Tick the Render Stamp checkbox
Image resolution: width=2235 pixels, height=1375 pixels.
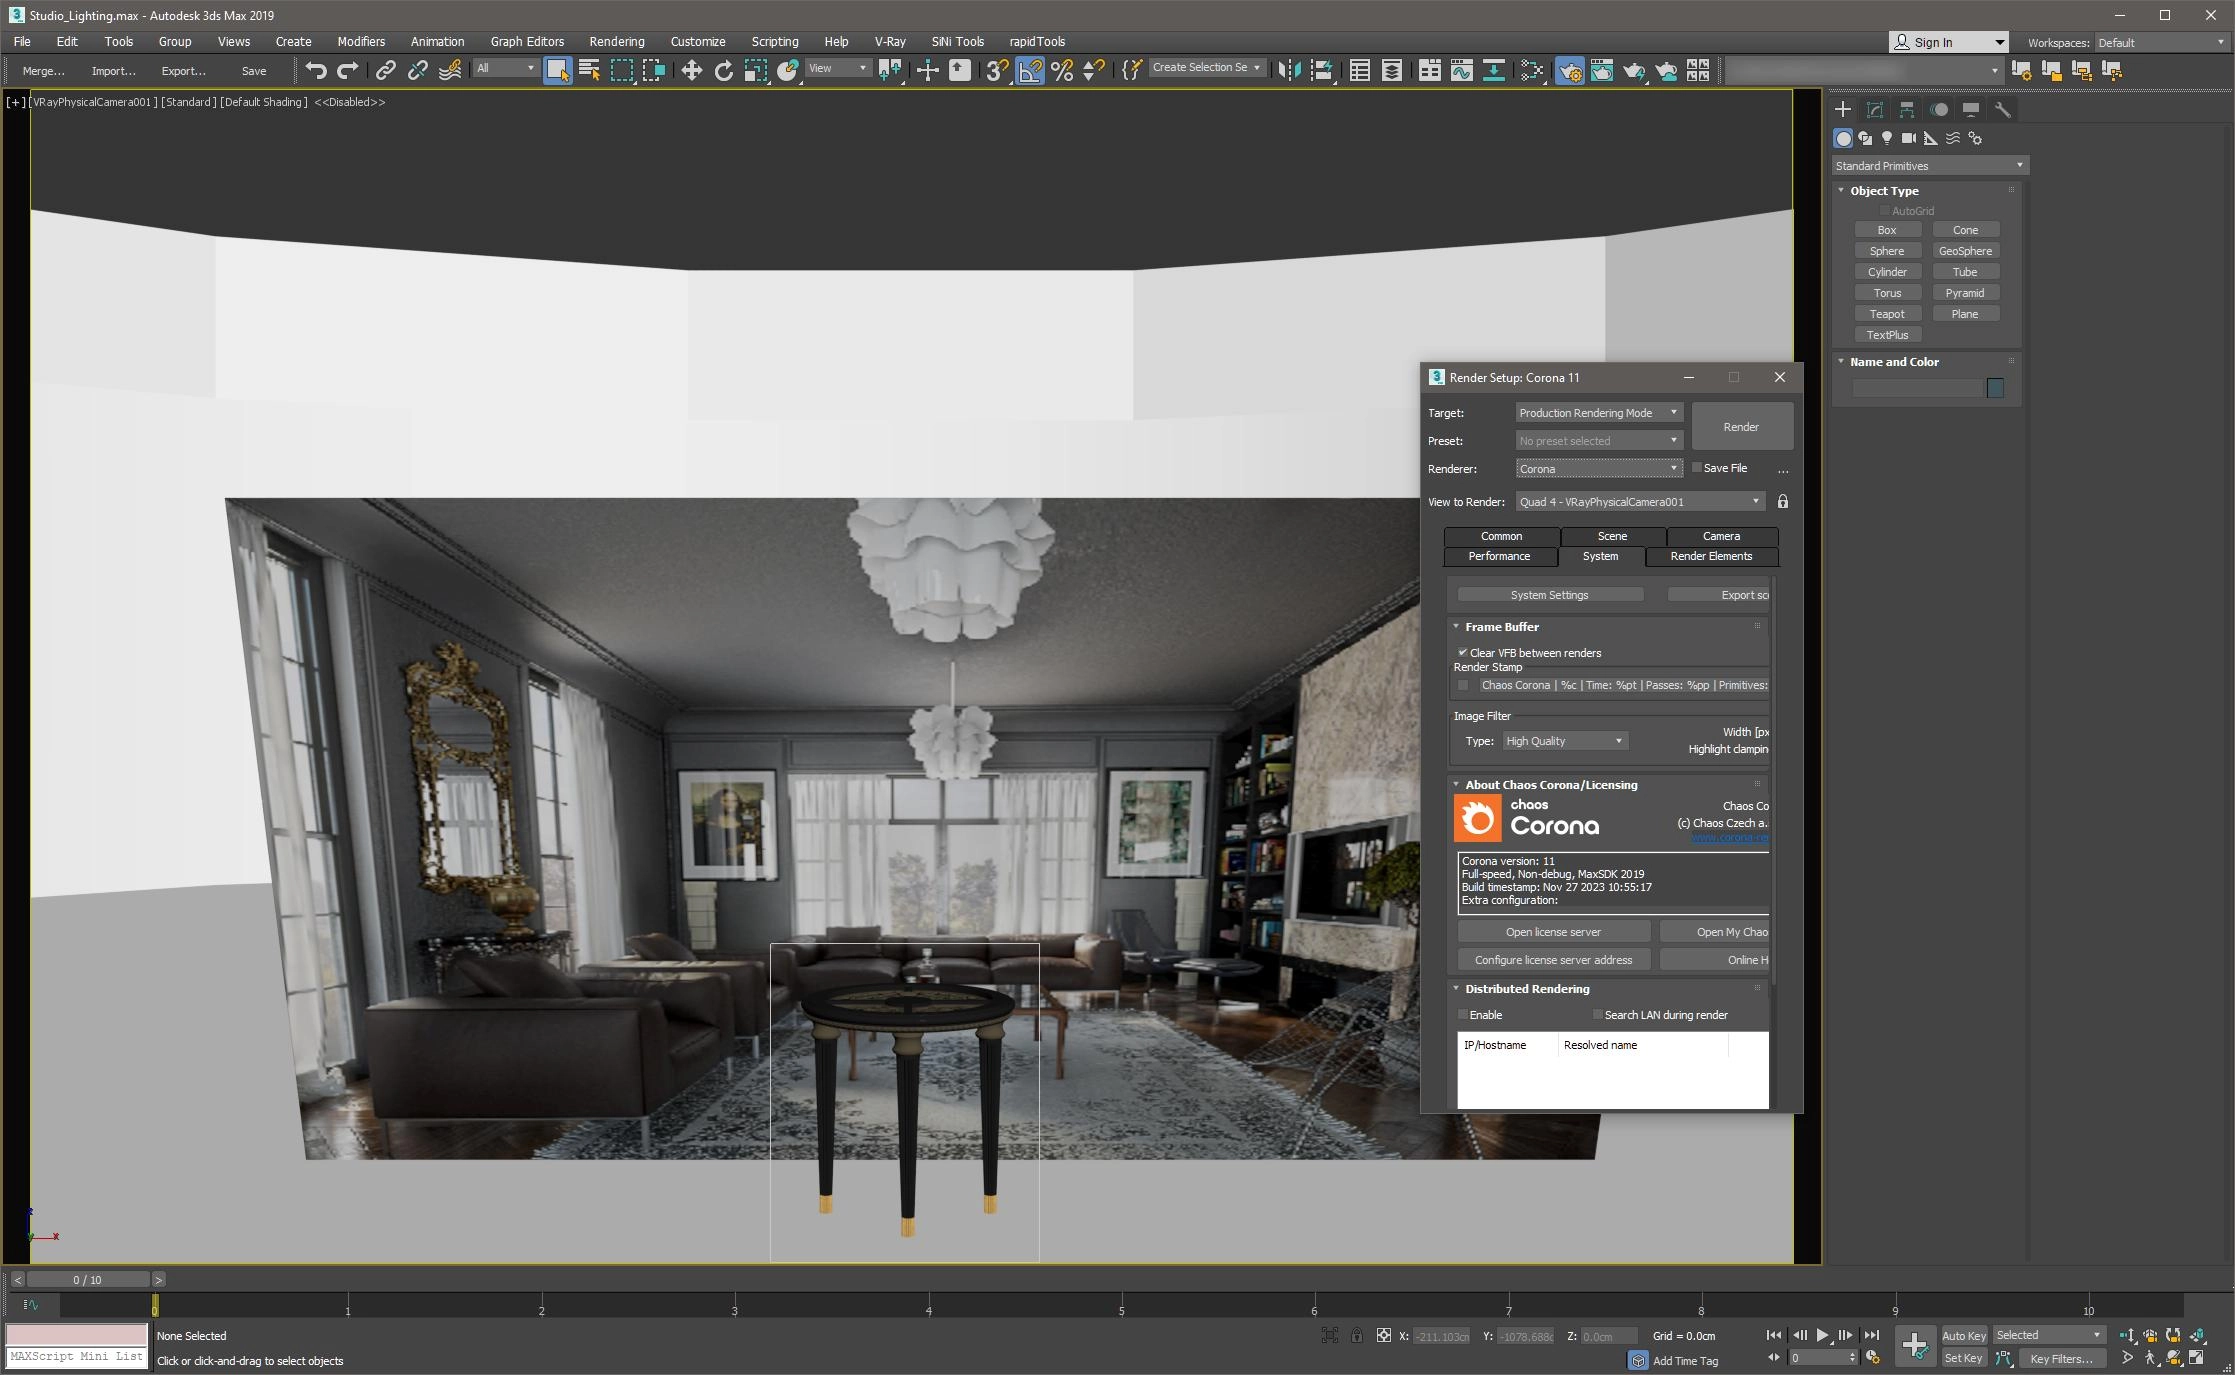(x=1463, y=685)
